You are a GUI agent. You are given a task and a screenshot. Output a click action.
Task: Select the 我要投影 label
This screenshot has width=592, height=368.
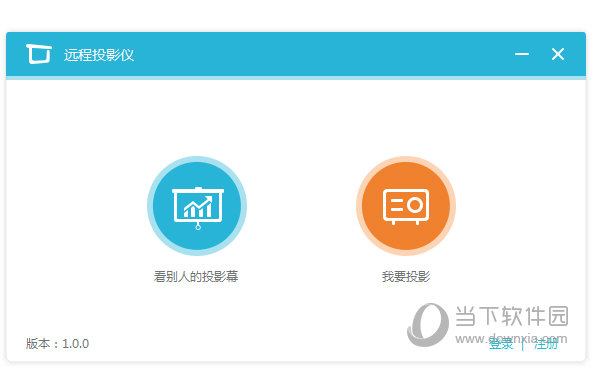pyautogui.click(x=406, y=277)
